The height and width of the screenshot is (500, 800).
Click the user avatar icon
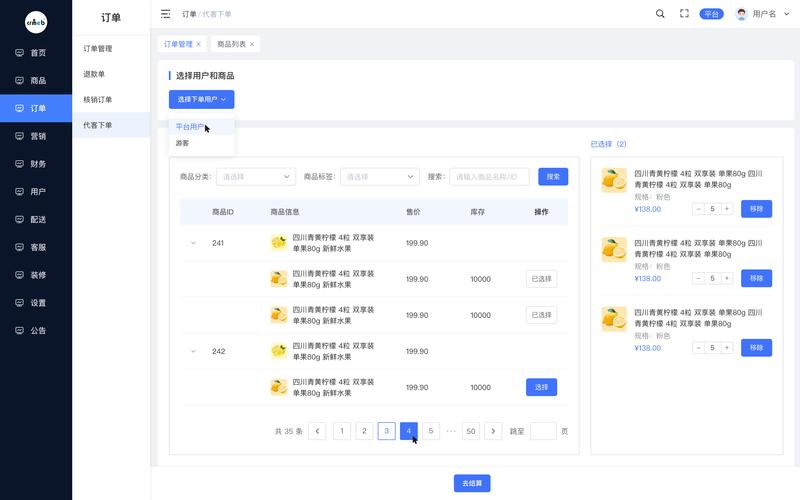click(741, 14)
